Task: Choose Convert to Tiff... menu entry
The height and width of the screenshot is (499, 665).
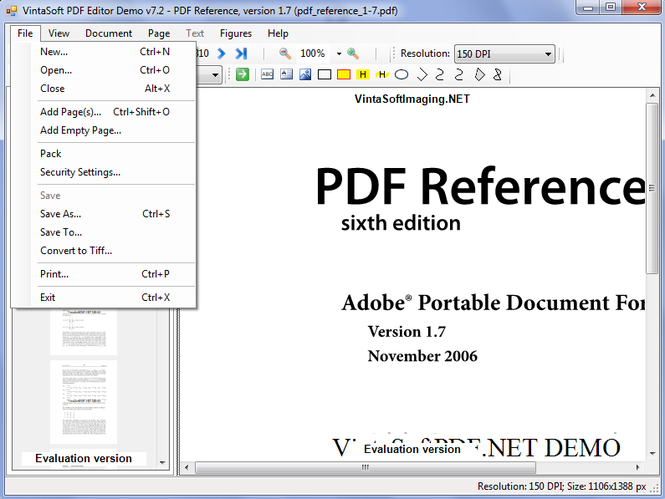Action: click(x=104, y=251)
